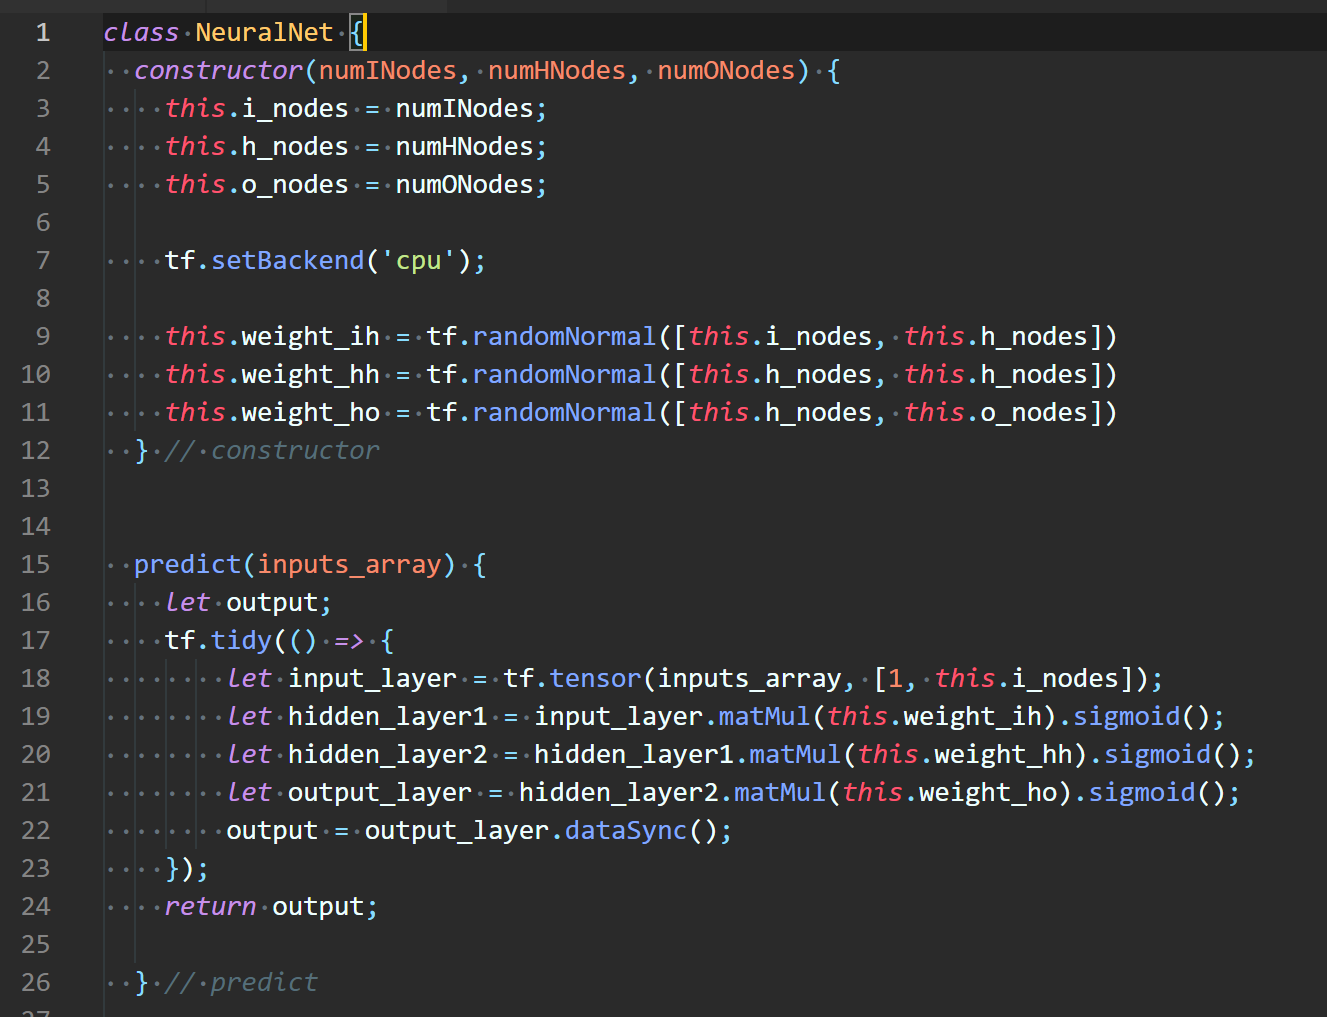Select the 'NeuralNet' class name
This screenshot has height=1017, width=1327.
click(264, 32)
